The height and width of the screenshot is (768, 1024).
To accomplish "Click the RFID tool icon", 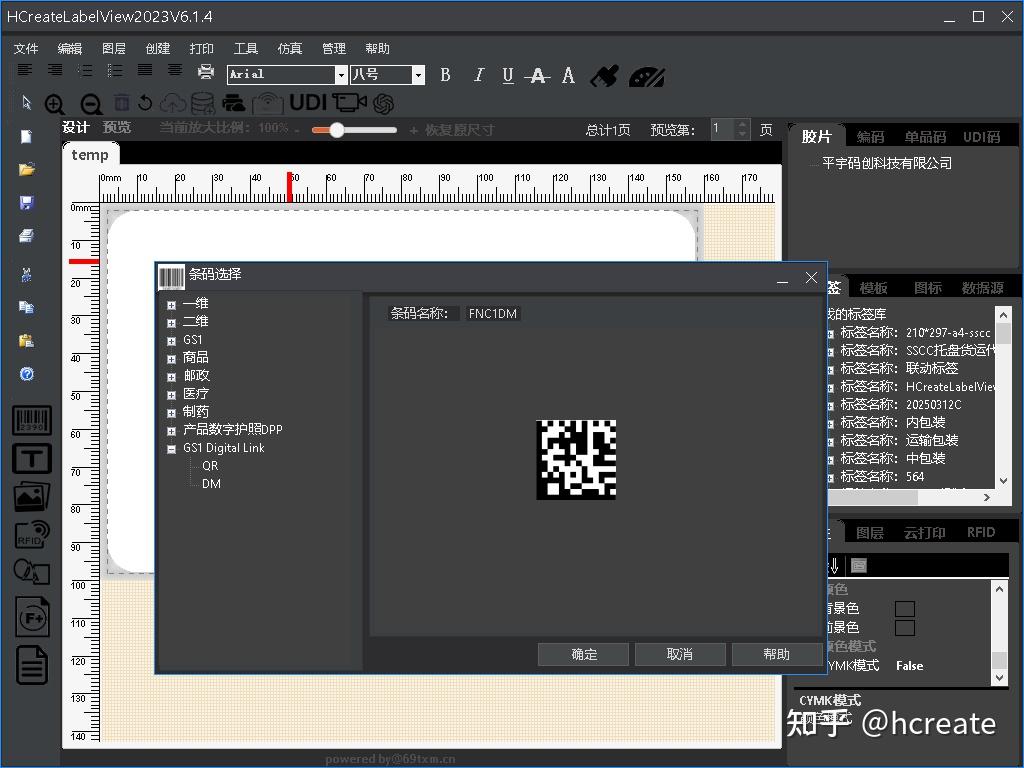I will 31,534.
